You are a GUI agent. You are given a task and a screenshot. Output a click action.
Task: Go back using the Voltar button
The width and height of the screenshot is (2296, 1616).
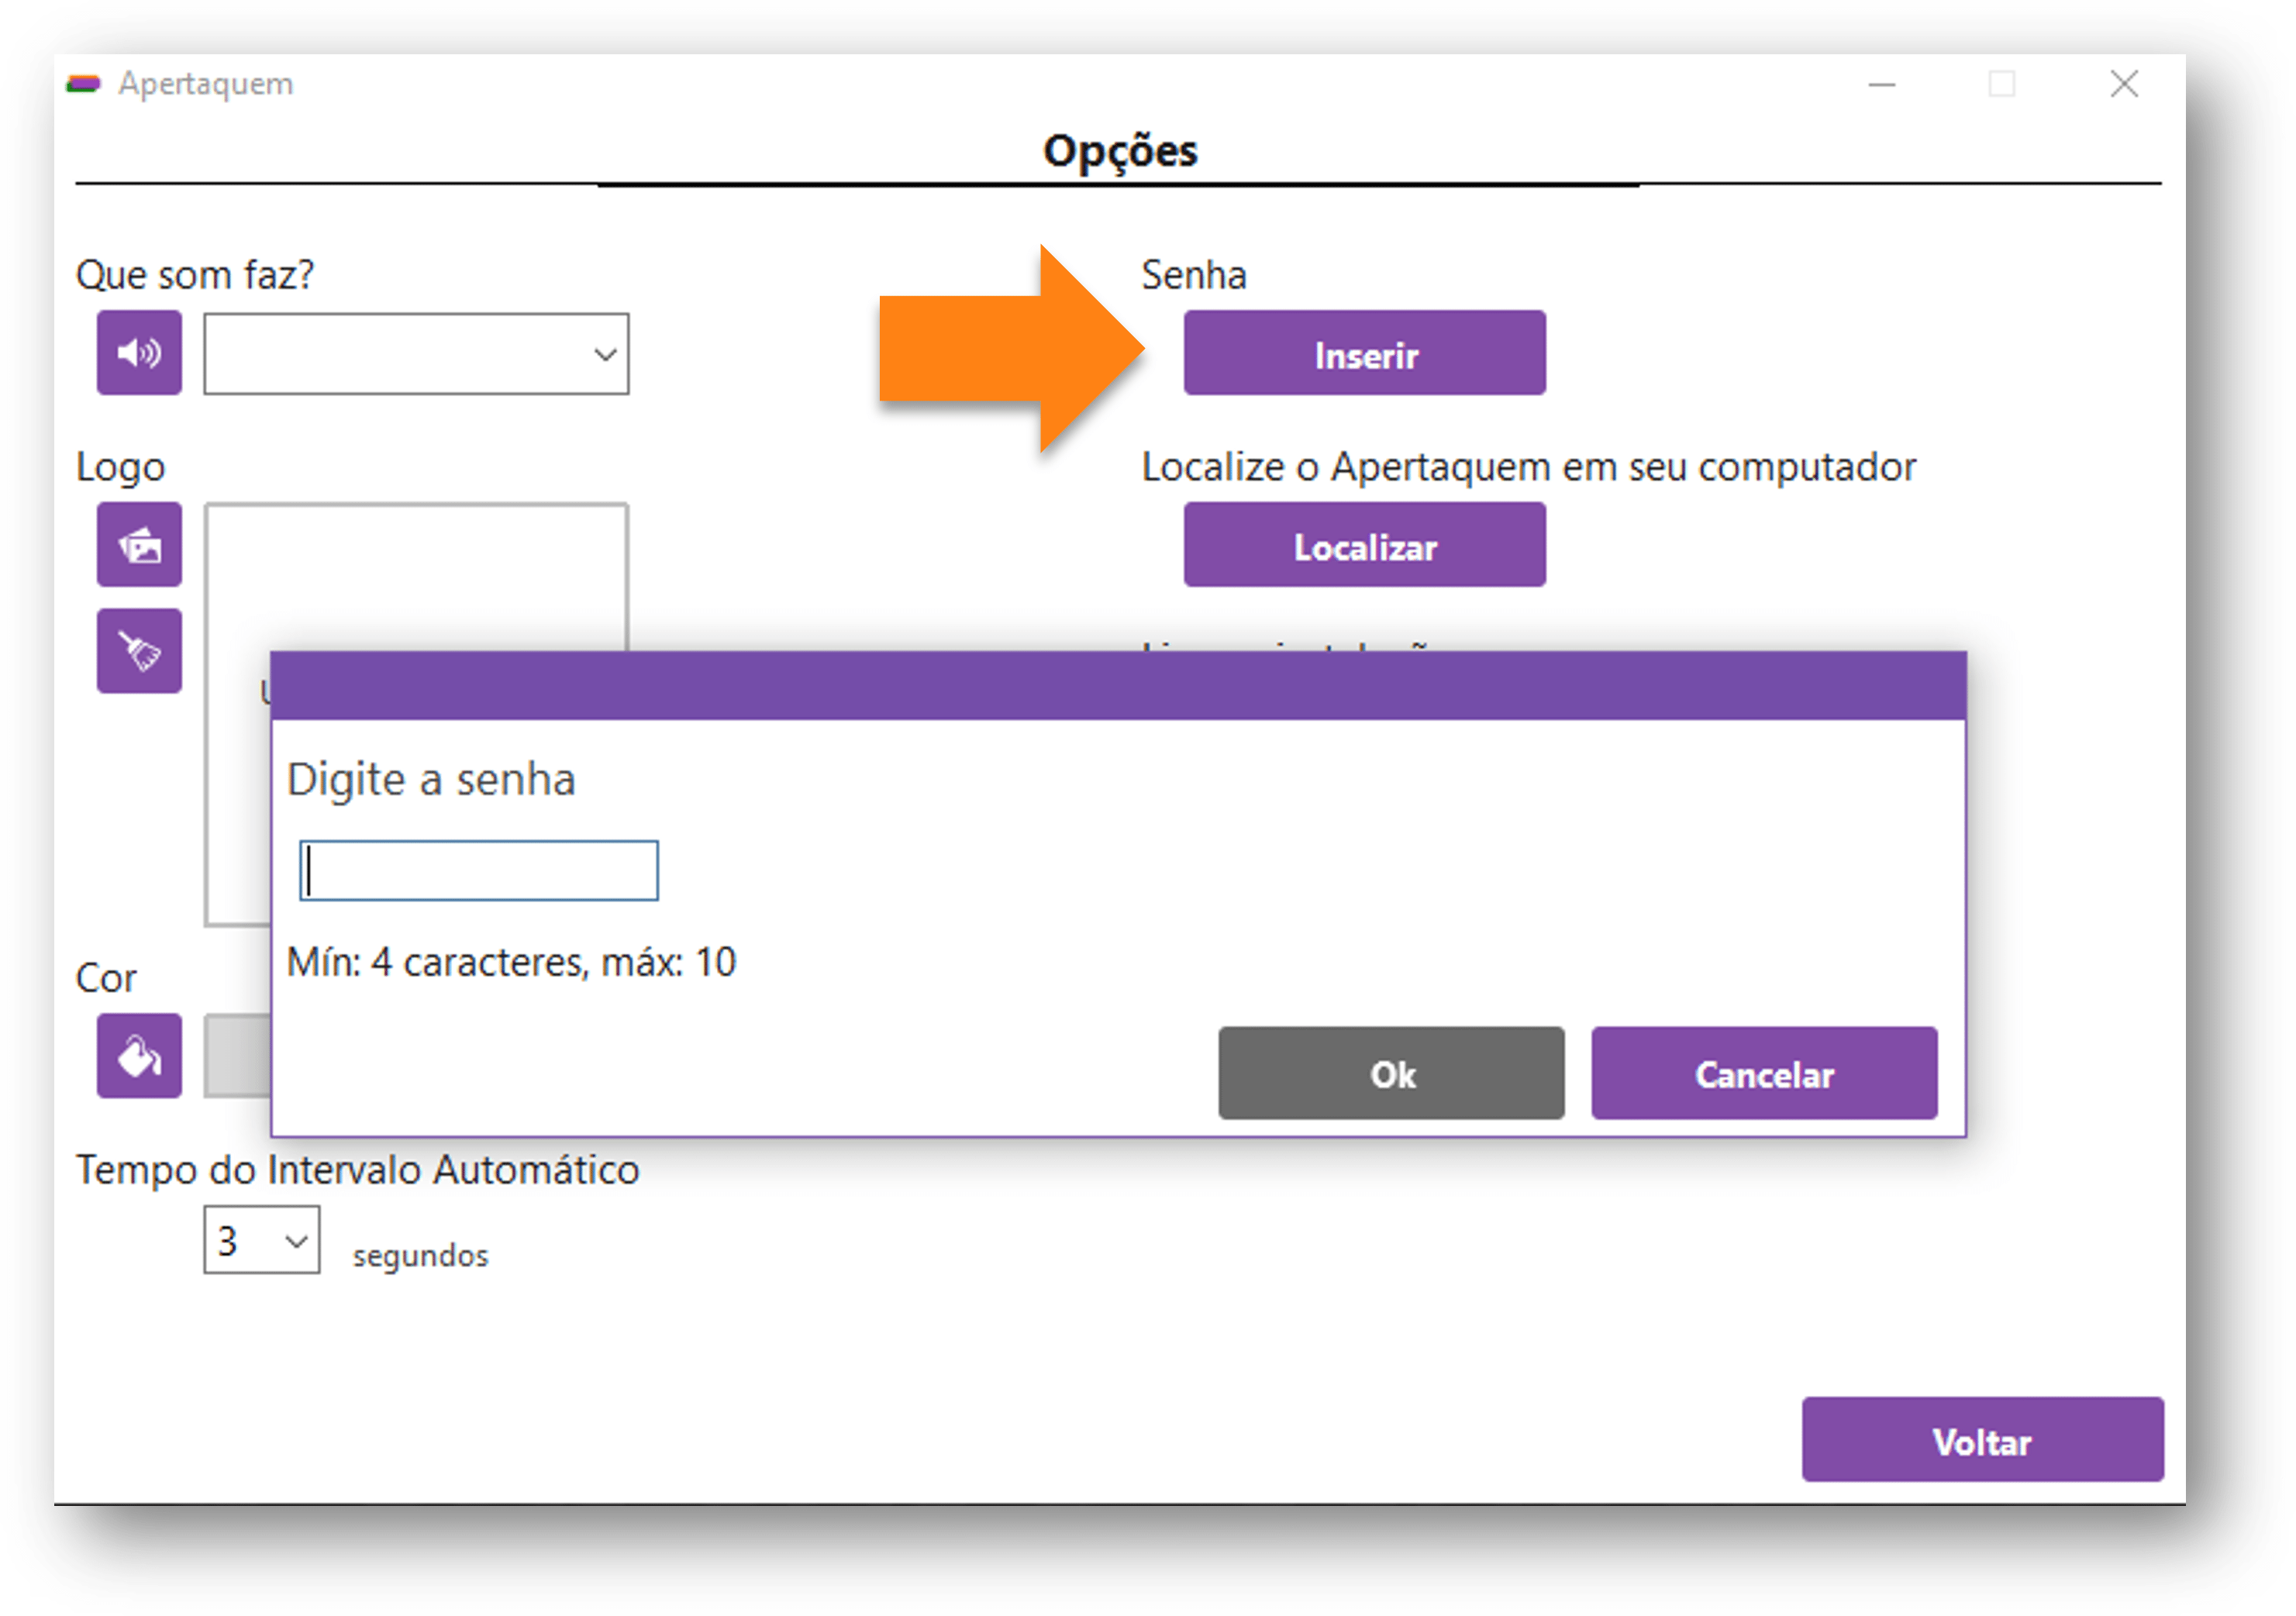point(1983,1440)
